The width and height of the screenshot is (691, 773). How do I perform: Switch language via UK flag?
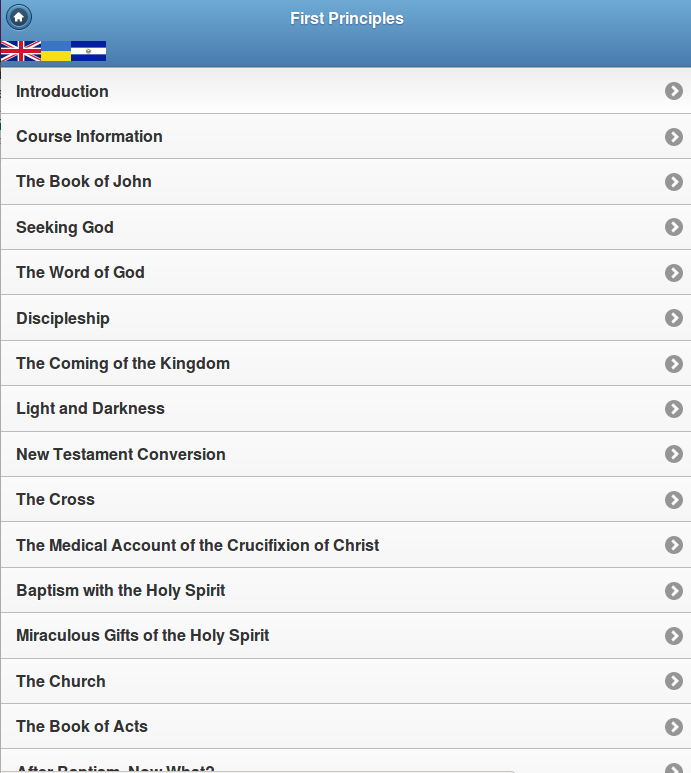(21, 51)
